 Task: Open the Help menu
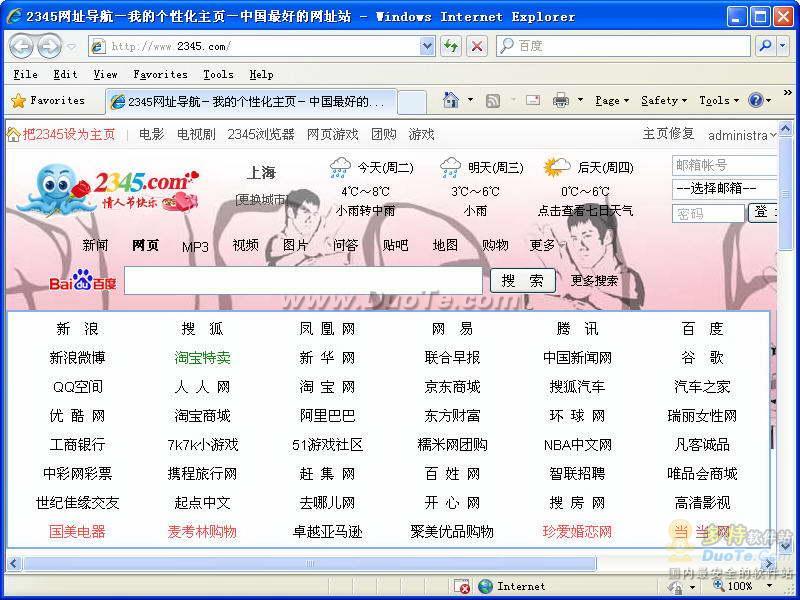tap(261, 74)
